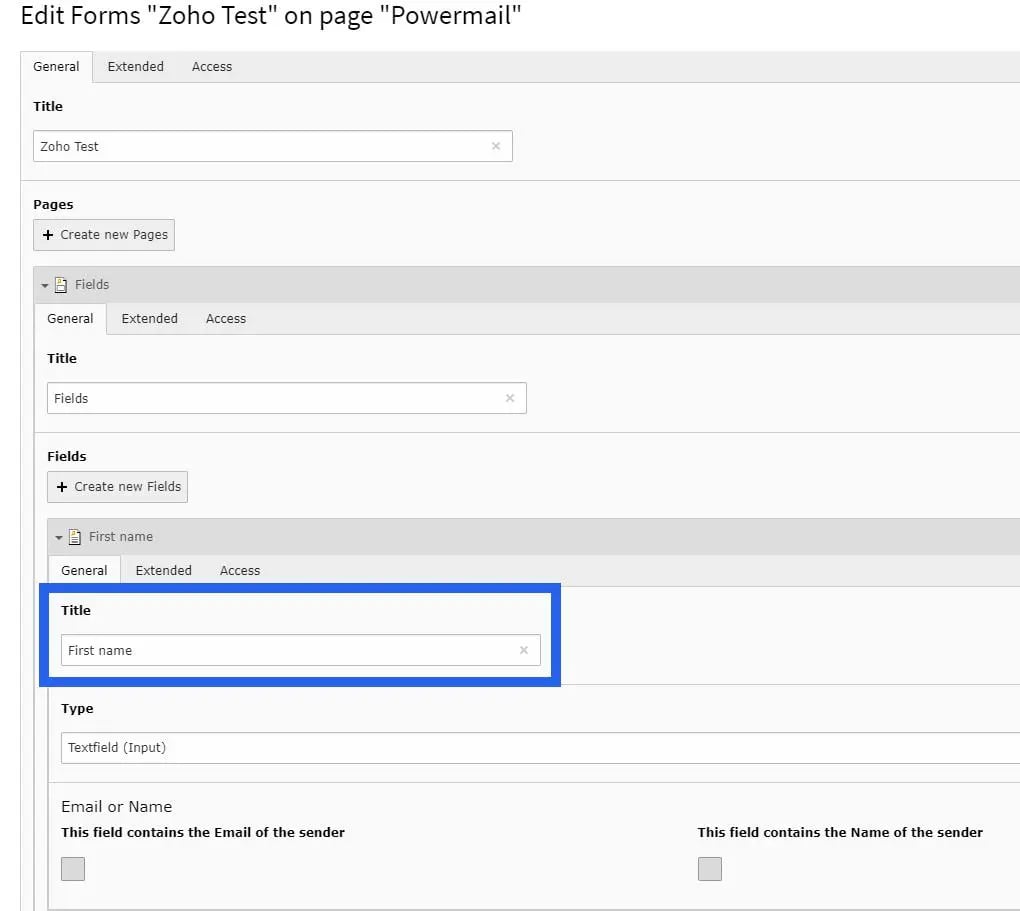Click the Type label
This screenshot has width=1020, height=911.
click(x=77, y=709)
